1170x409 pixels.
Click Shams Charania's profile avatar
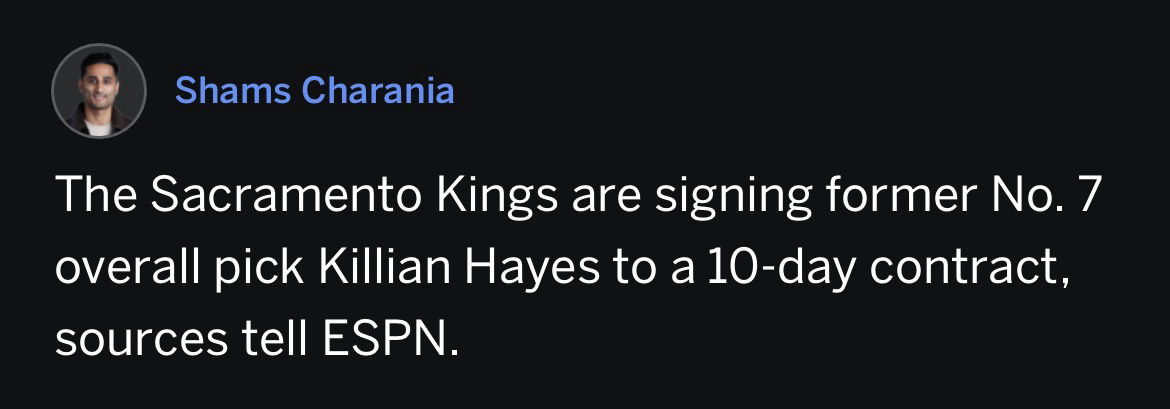(x=99, y=91)
